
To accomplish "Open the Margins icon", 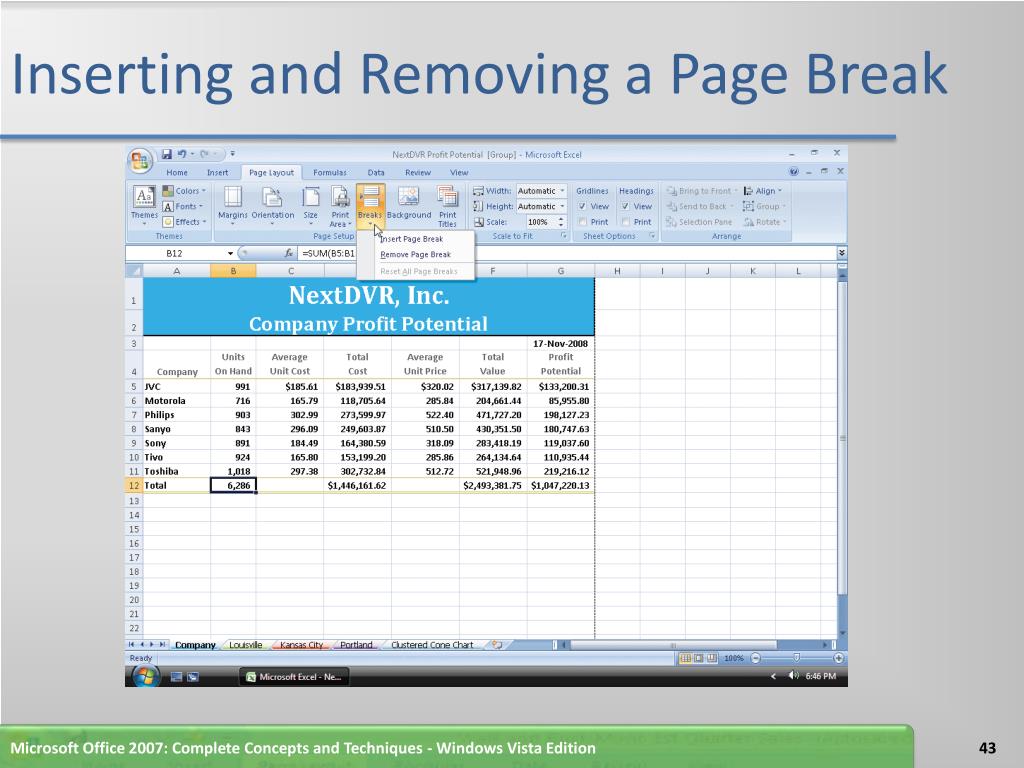I will point(232,197).
